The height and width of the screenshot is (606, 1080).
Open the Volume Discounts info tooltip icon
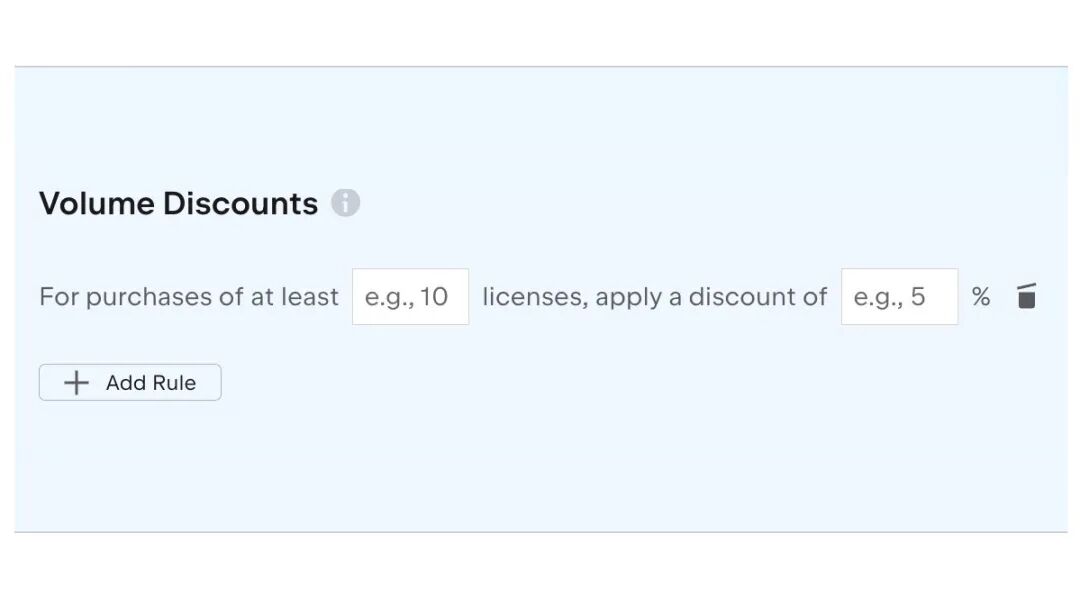click(345, 202)
